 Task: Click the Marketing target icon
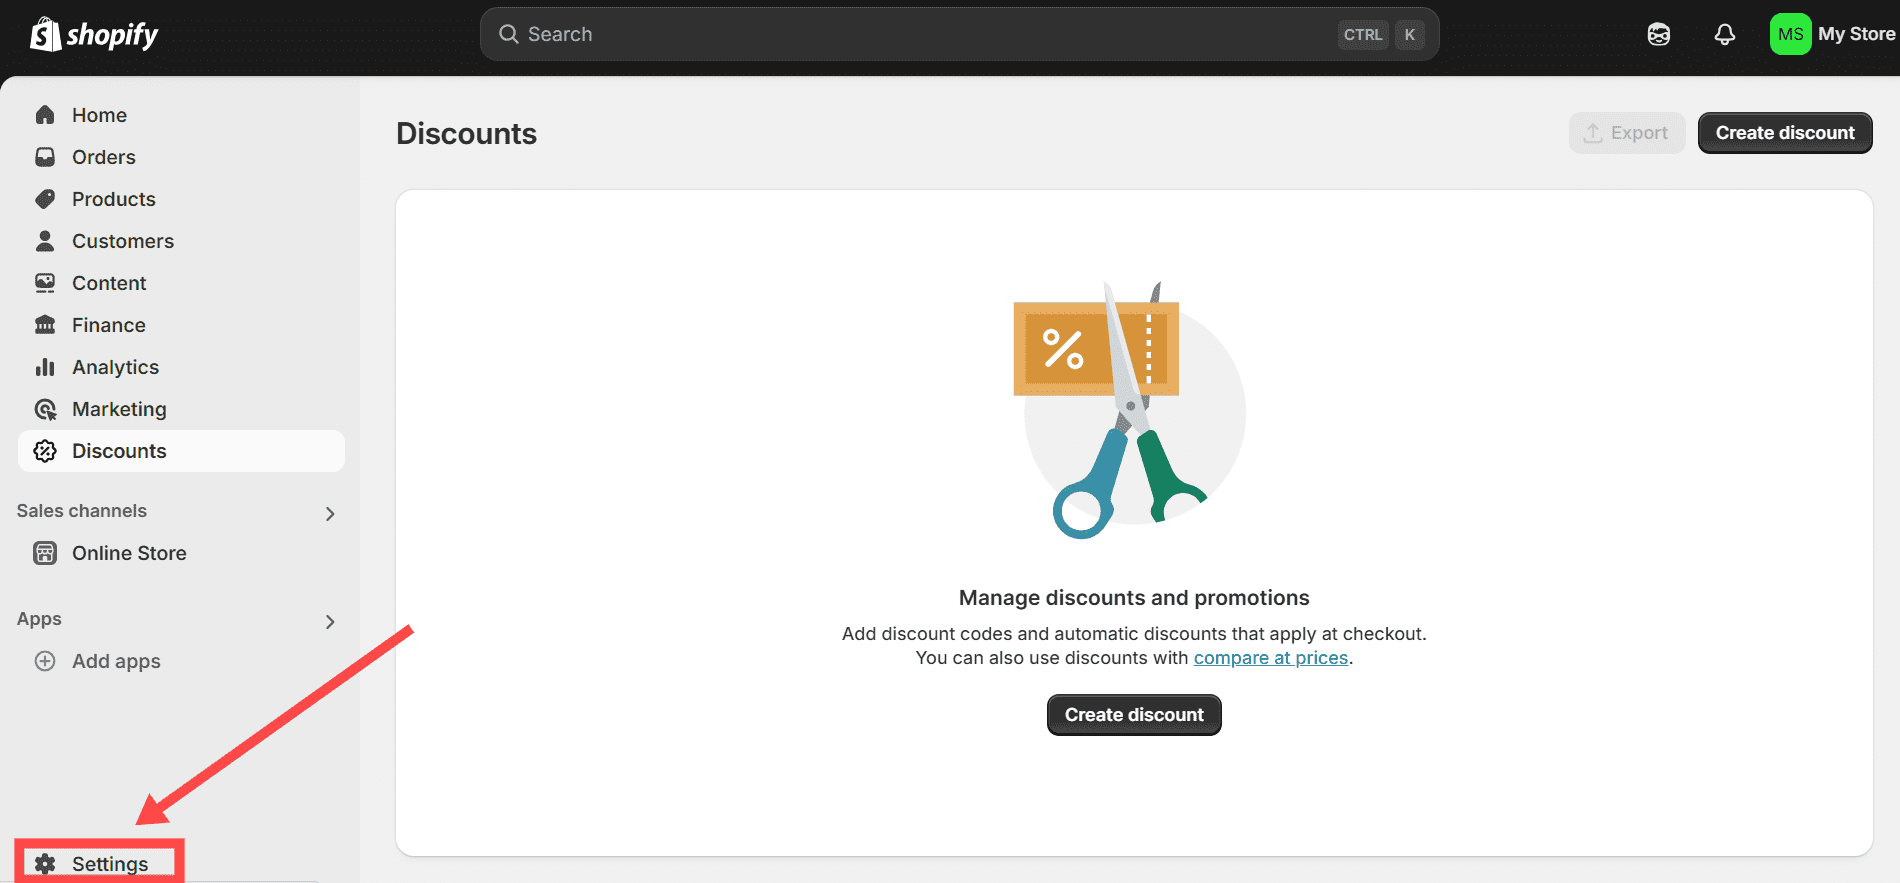click(45, 409)
